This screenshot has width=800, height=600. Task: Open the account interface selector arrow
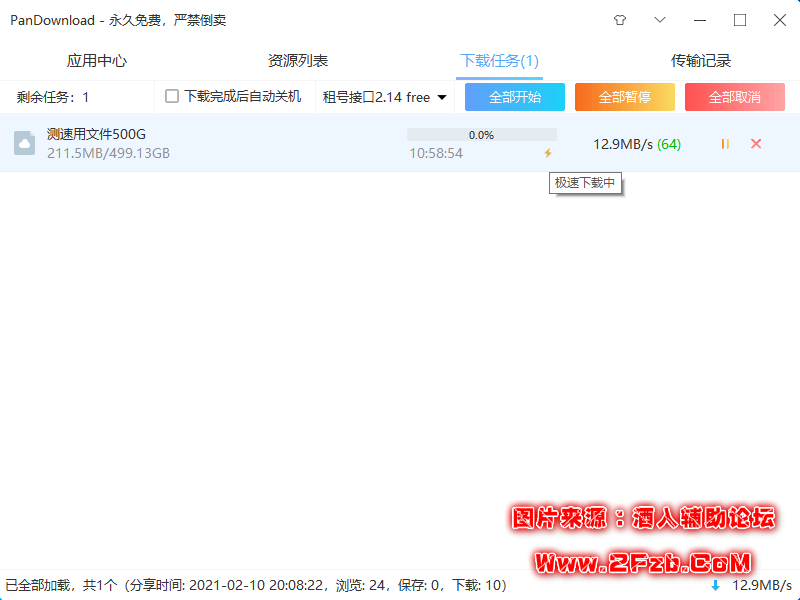(441, 97)
